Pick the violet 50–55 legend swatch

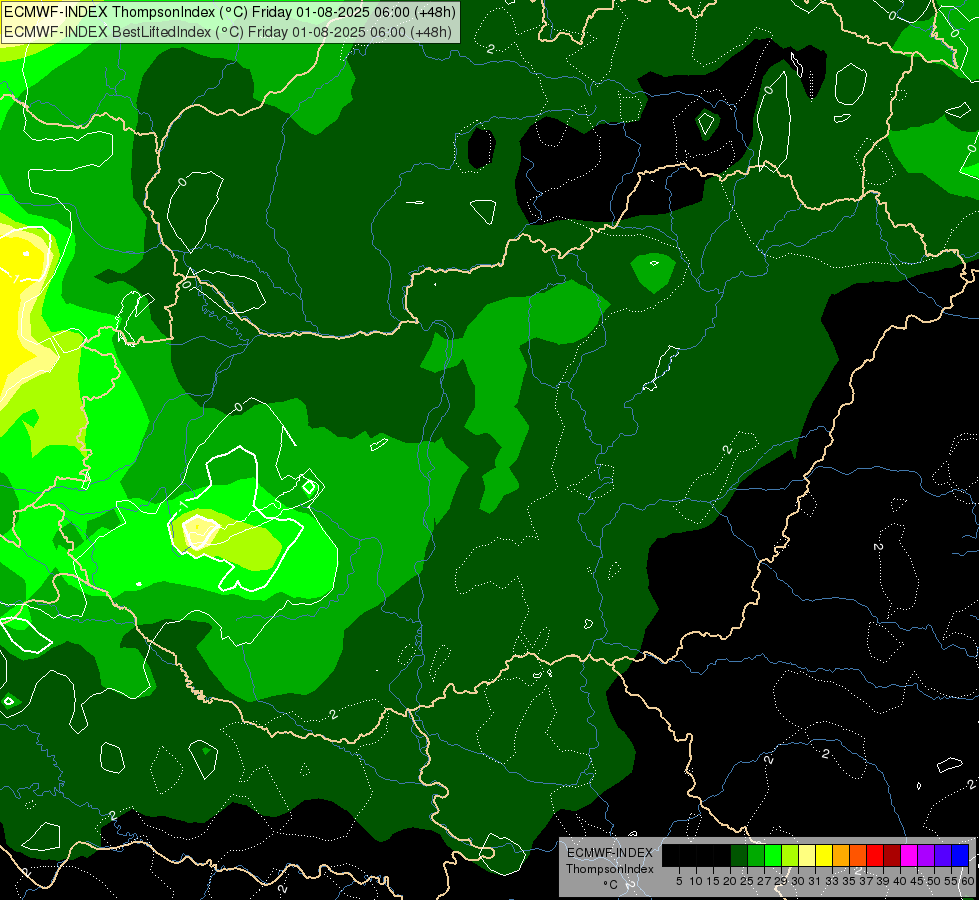pos(943,856)
